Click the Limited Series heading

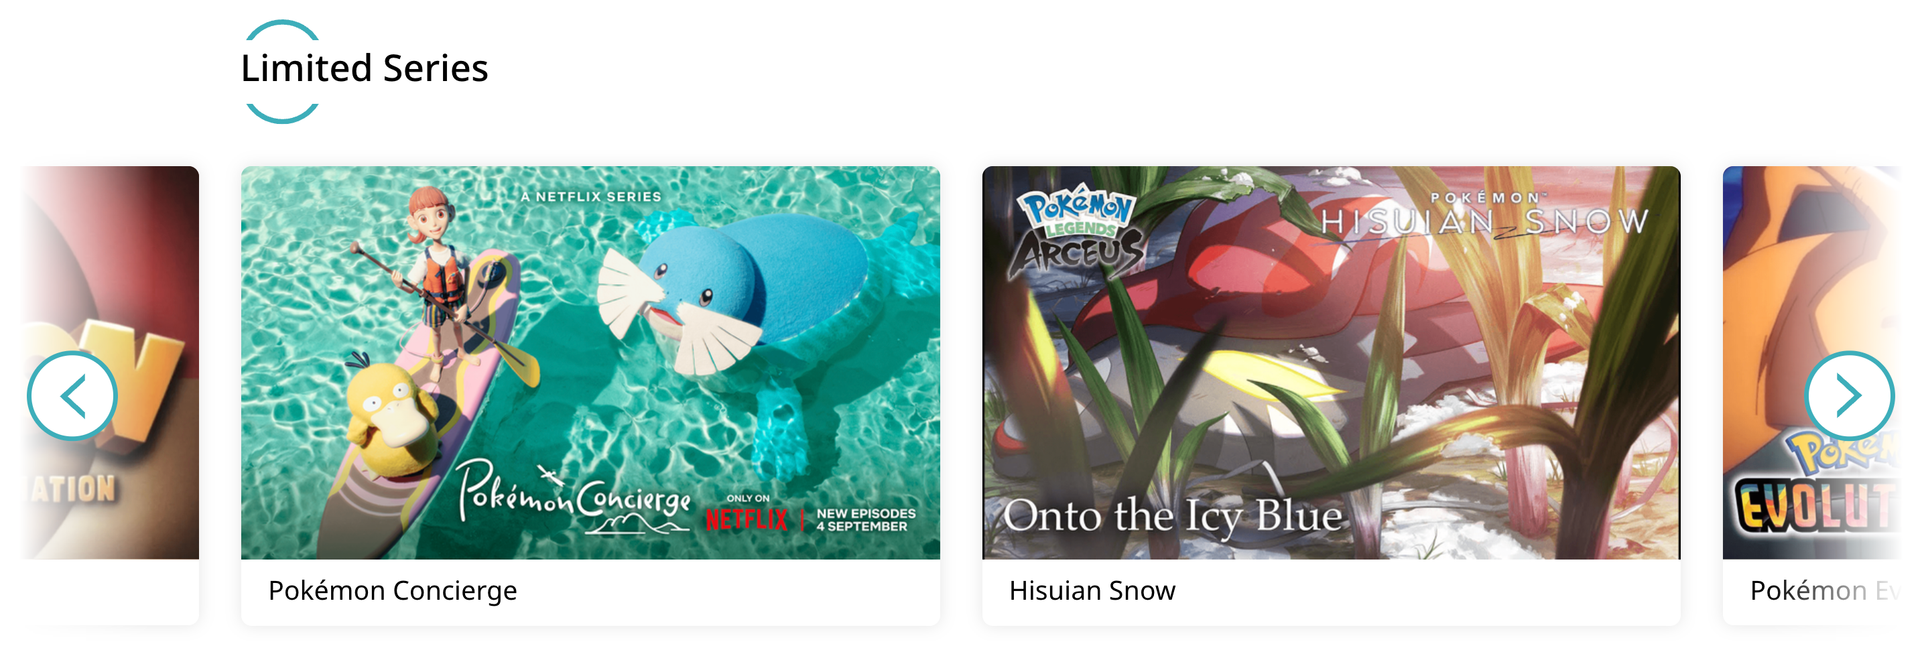coord(364,69)
